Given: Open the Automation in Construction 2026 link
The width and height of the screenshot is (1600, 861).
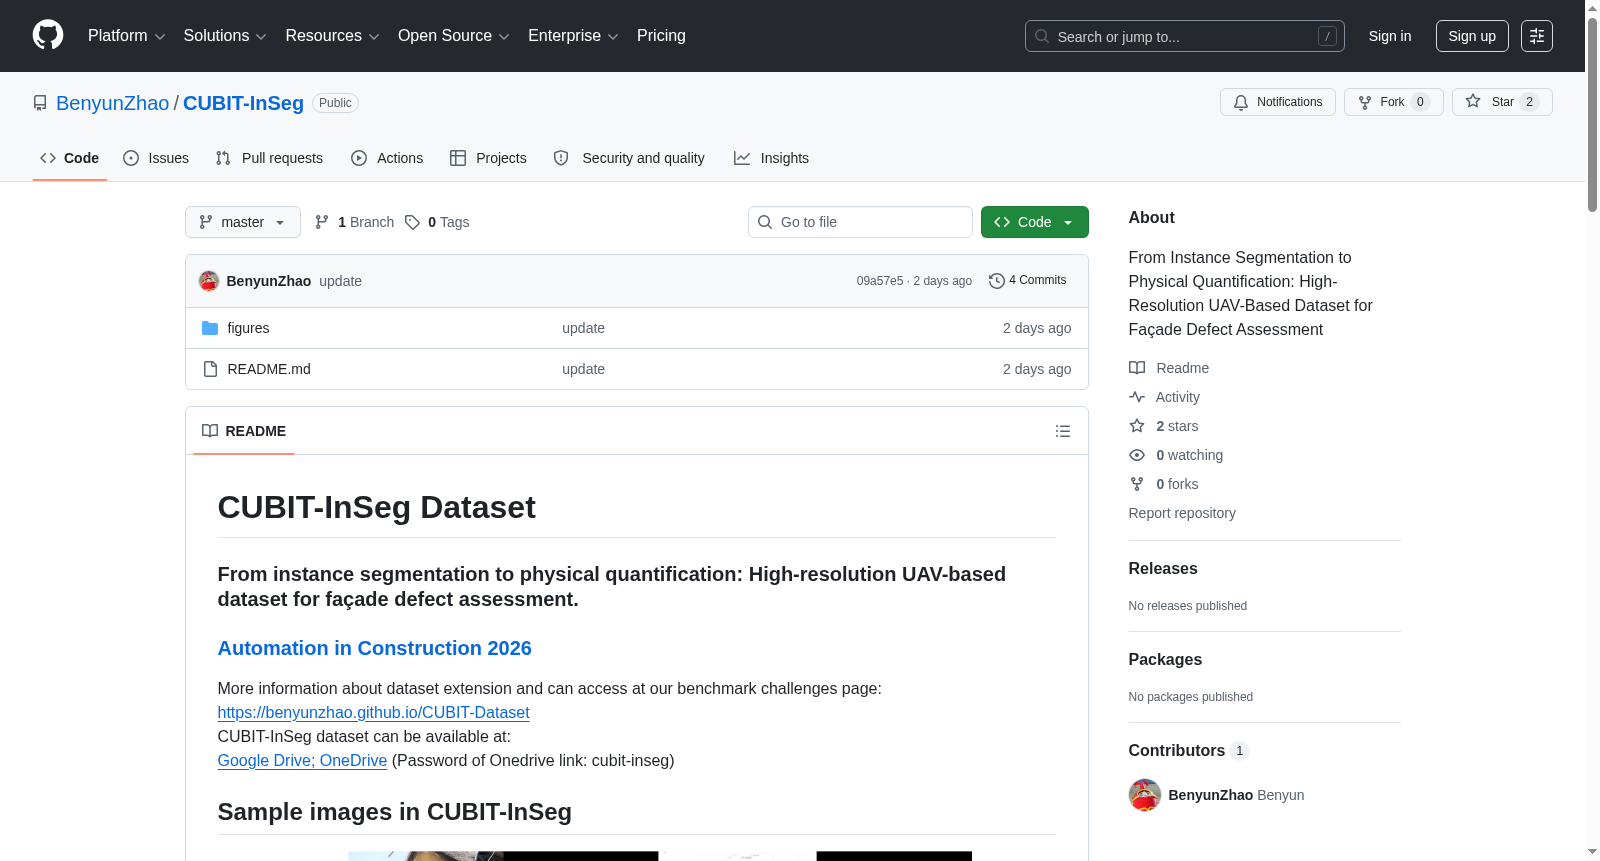Looking at the screenshot, I should pyautogui.click(x=375, y=648).
